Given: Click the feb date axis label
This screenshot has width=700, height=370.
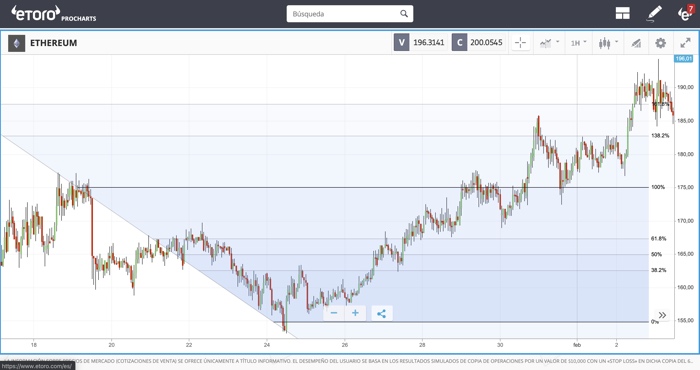Looking at the screenshot, I should [577, 345].
